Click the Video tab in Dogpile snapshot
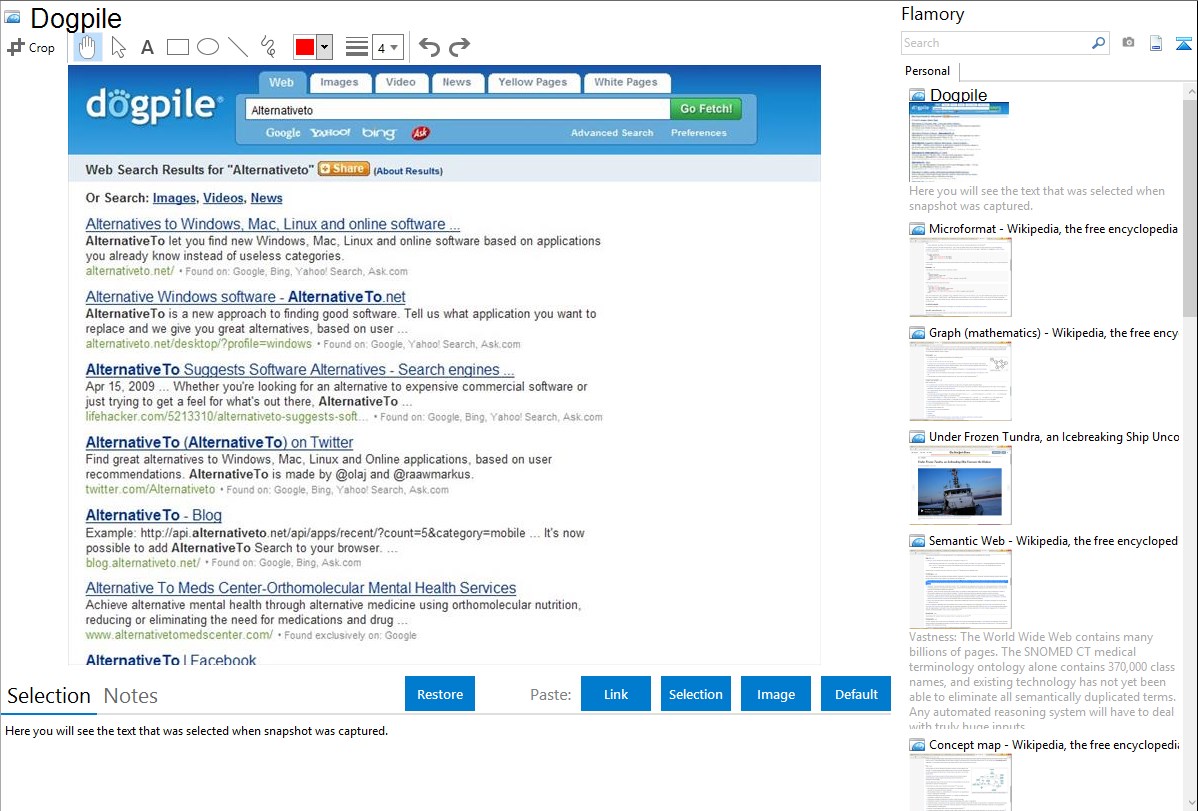Image resolution: width=1198 pixels, height=811 pixels. coord(400,82)
